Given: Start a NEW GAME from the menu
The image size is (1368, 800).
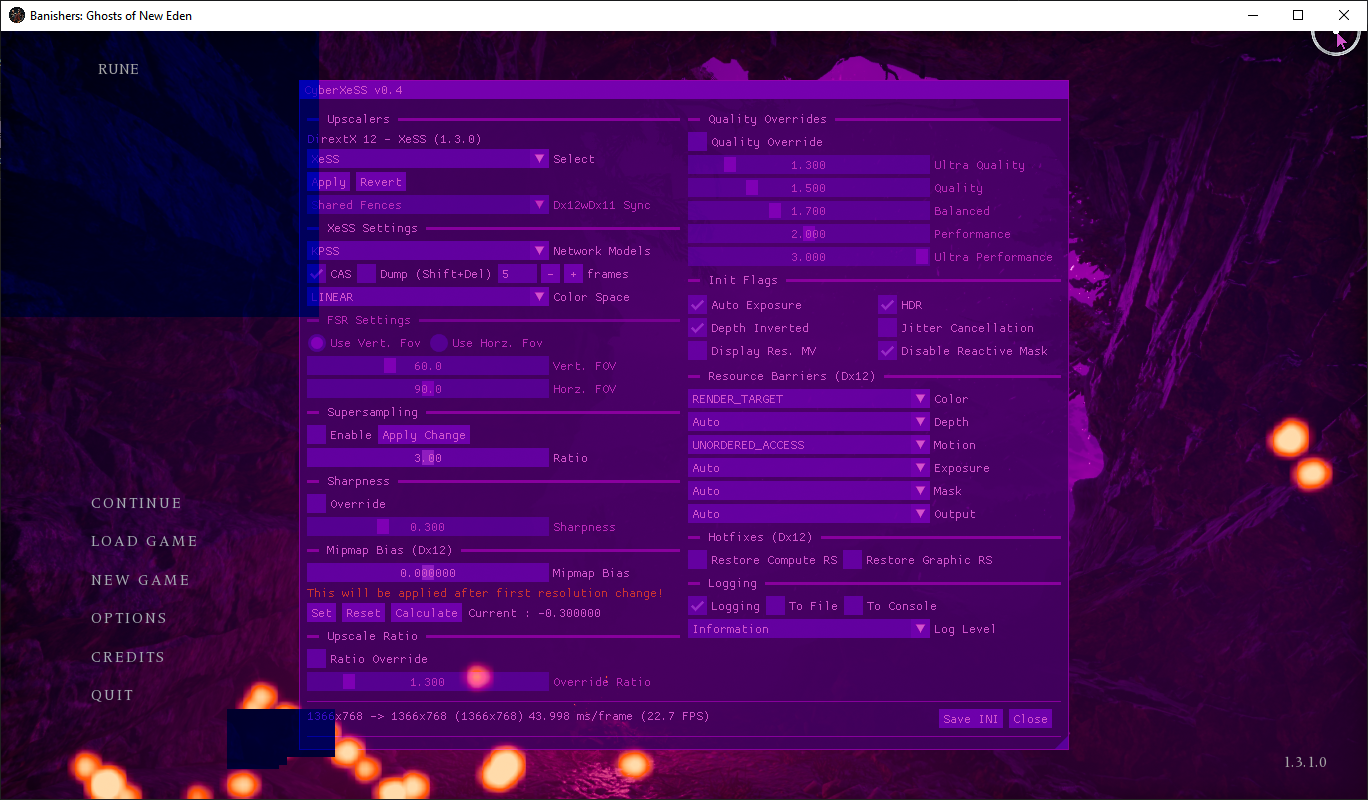Looking at the screenshot, I should (x=140, y=580).
